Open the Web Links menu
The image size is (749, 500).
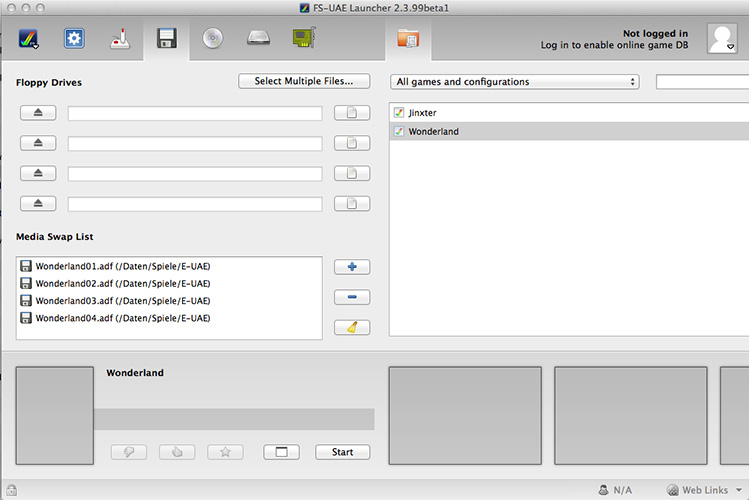(x=704, y=490)
